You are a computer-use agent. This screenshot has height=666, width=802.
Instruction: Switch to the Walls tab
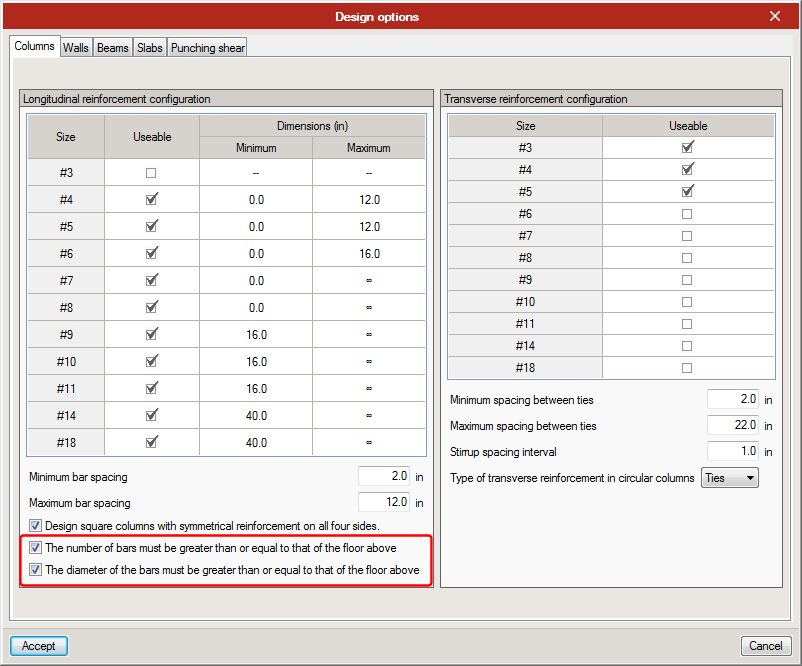(x=76, y=47)
